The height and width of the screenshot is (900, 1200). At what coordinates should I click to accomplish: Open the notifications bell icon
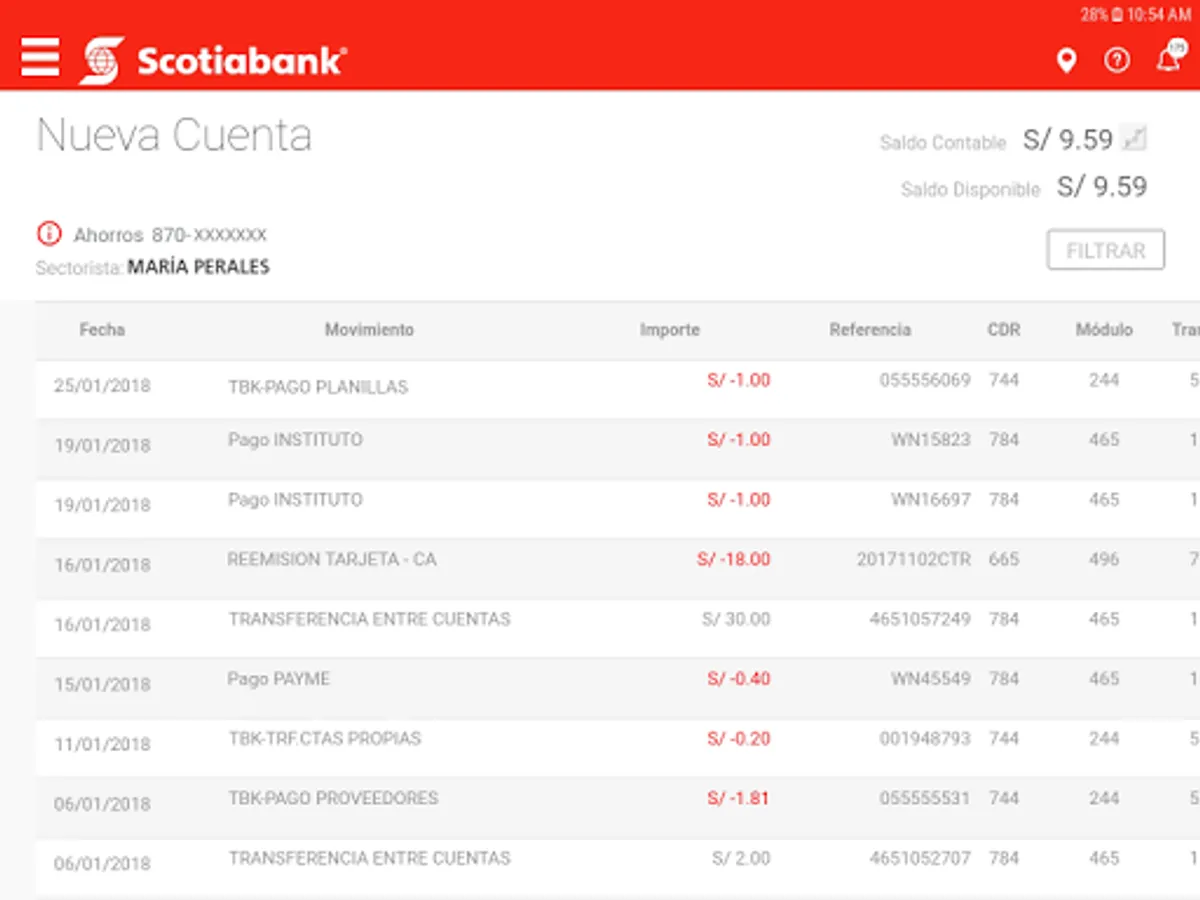coord(1169,59)
